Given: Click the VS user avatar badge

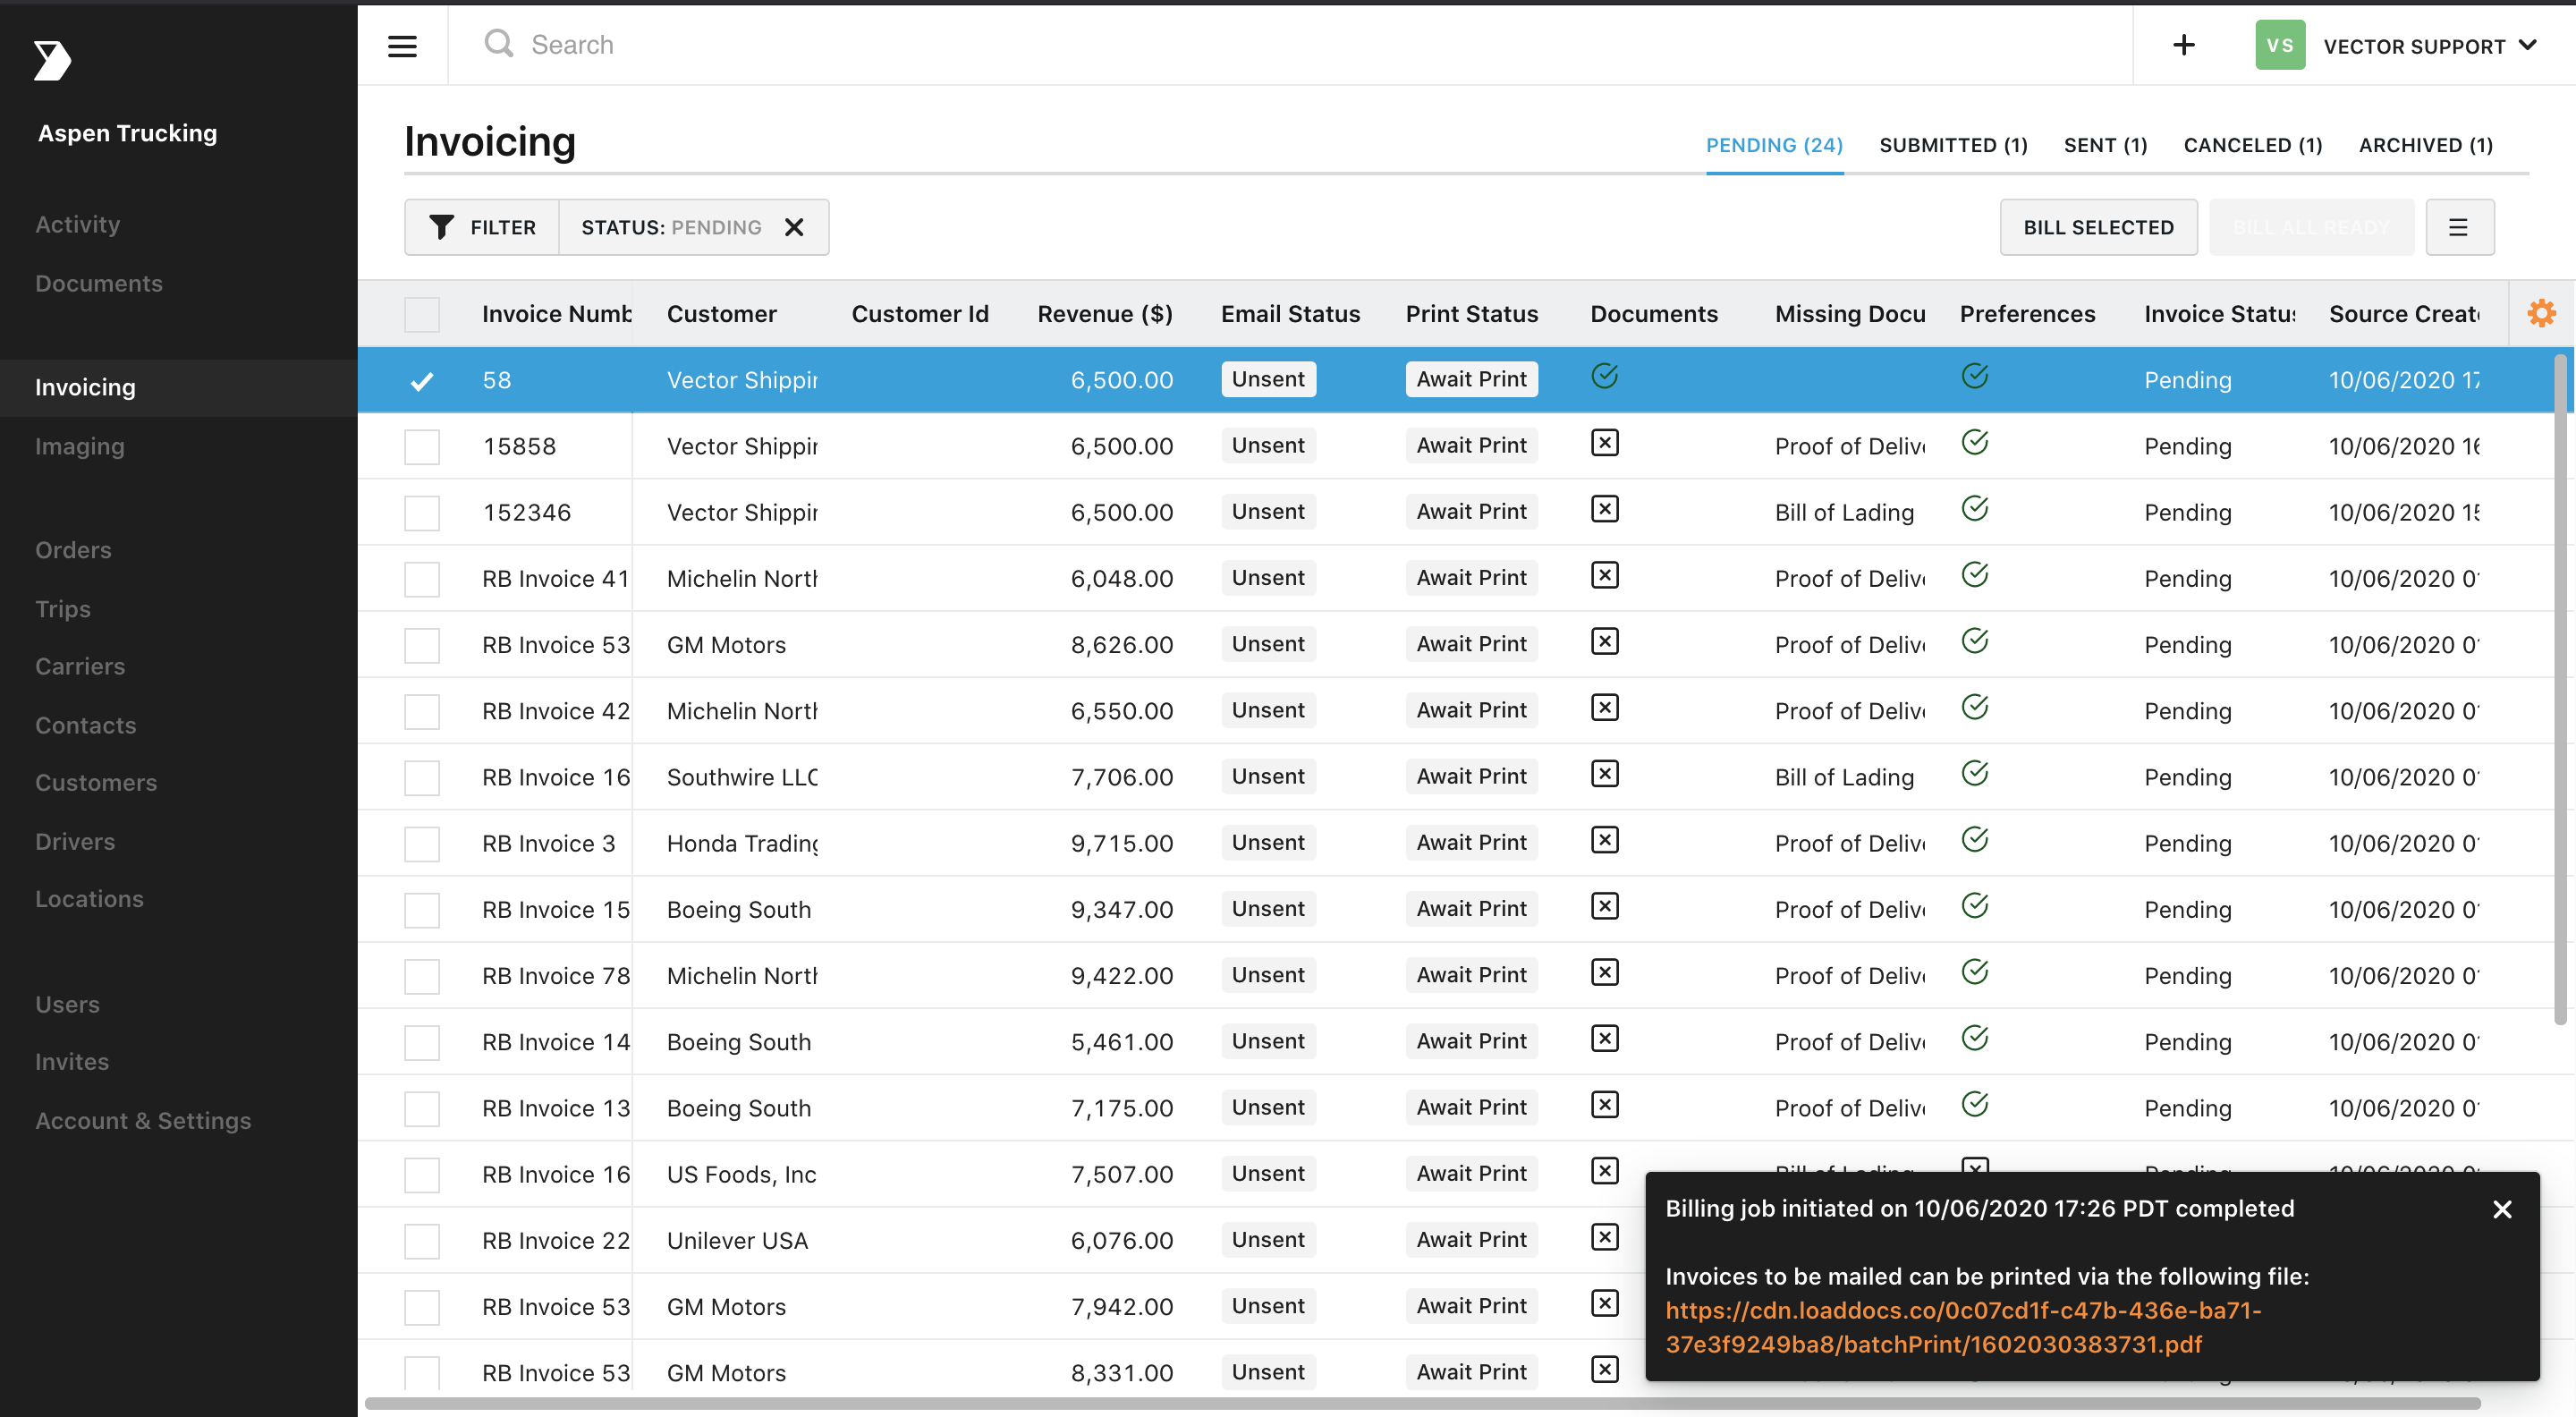Looking at the screenshot, I should pyautogui.click(x=2280, y=45).
